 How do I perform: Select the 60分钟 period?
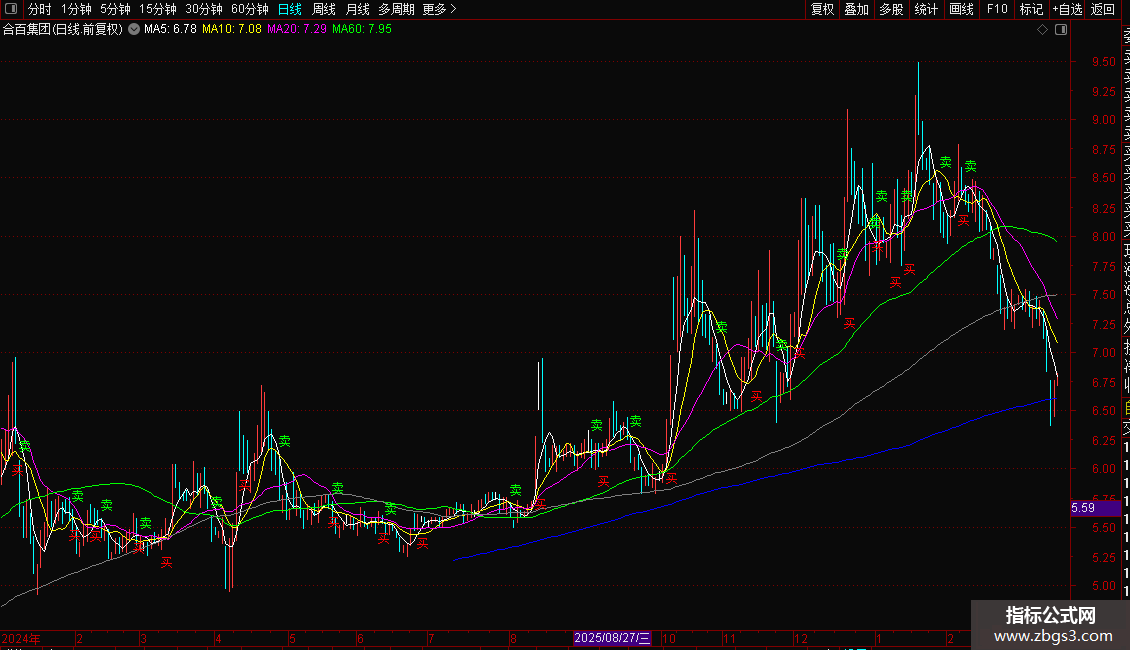pyautogui.click(x=249, y=9)
